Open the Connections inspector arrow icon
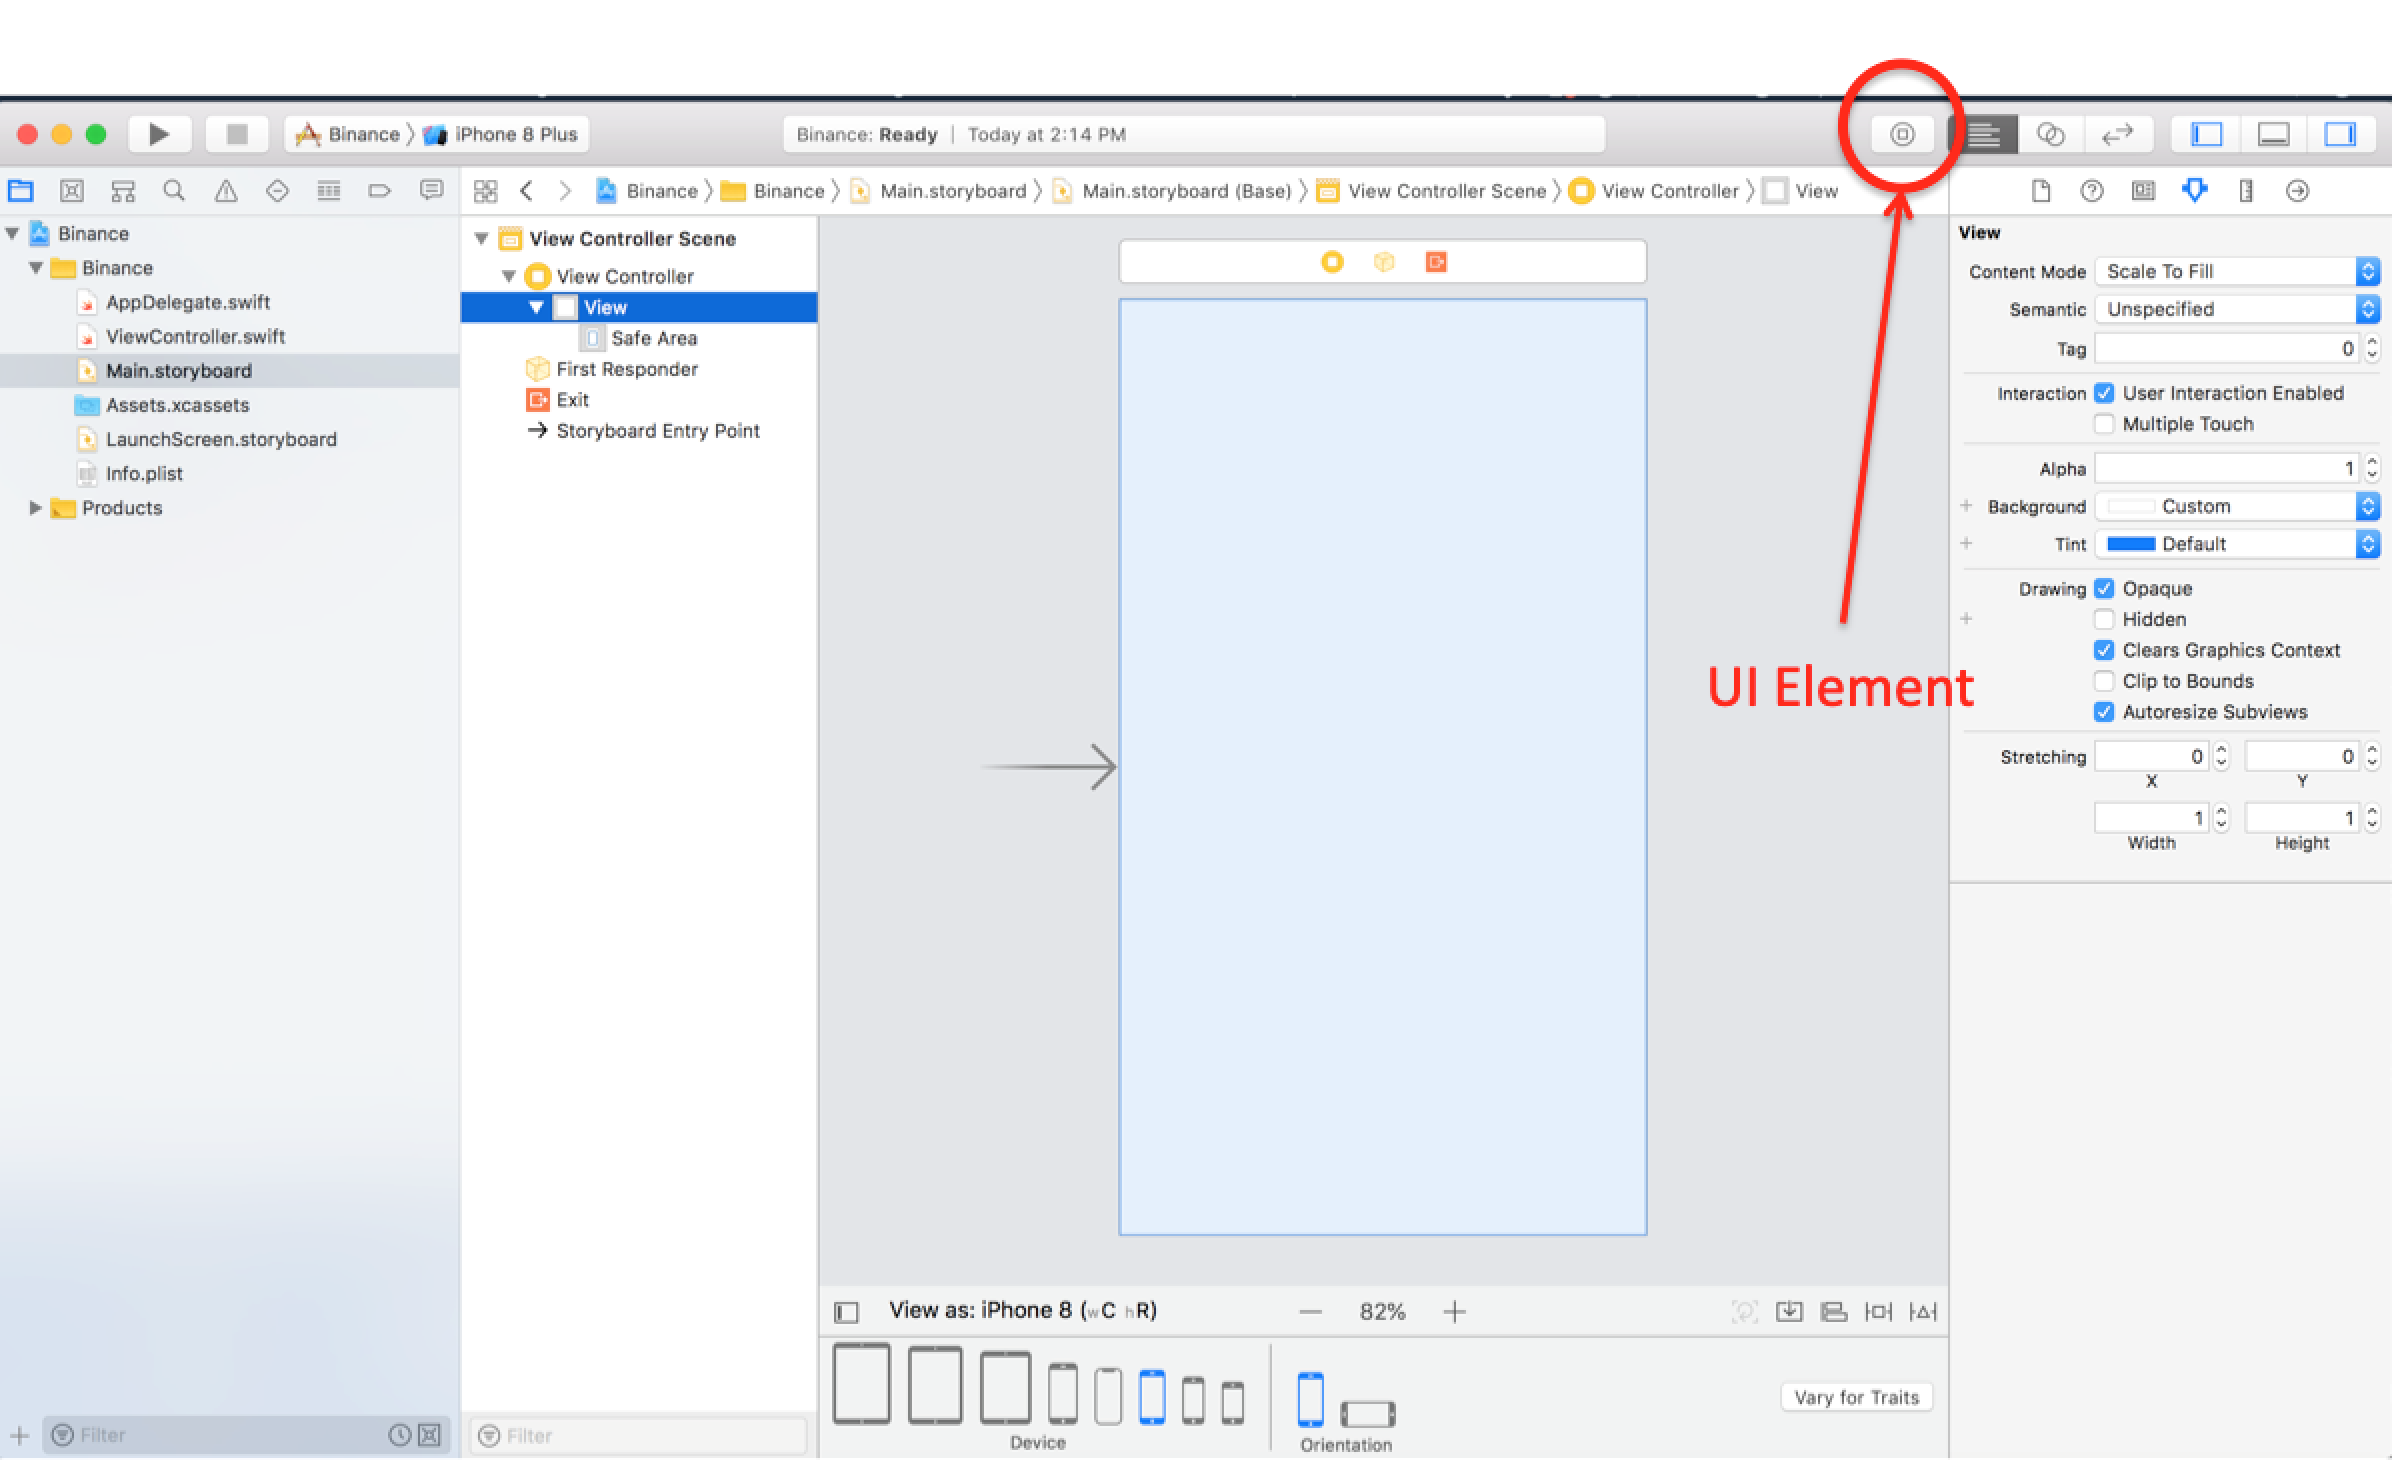The height and width of the screenshot is (1482, 2392). (x=2297, y=191)
